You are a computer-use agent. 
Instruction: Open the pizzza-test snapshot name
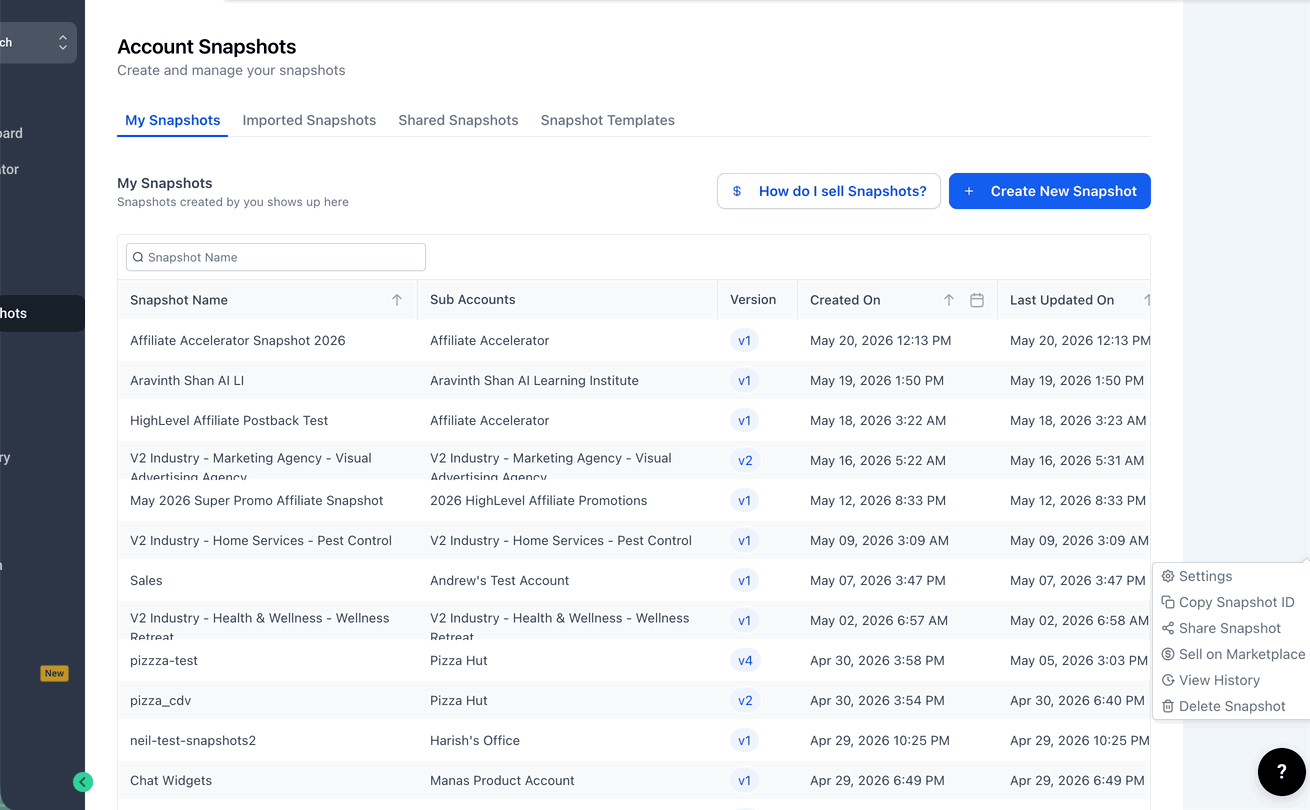click(x=164, y=660)
